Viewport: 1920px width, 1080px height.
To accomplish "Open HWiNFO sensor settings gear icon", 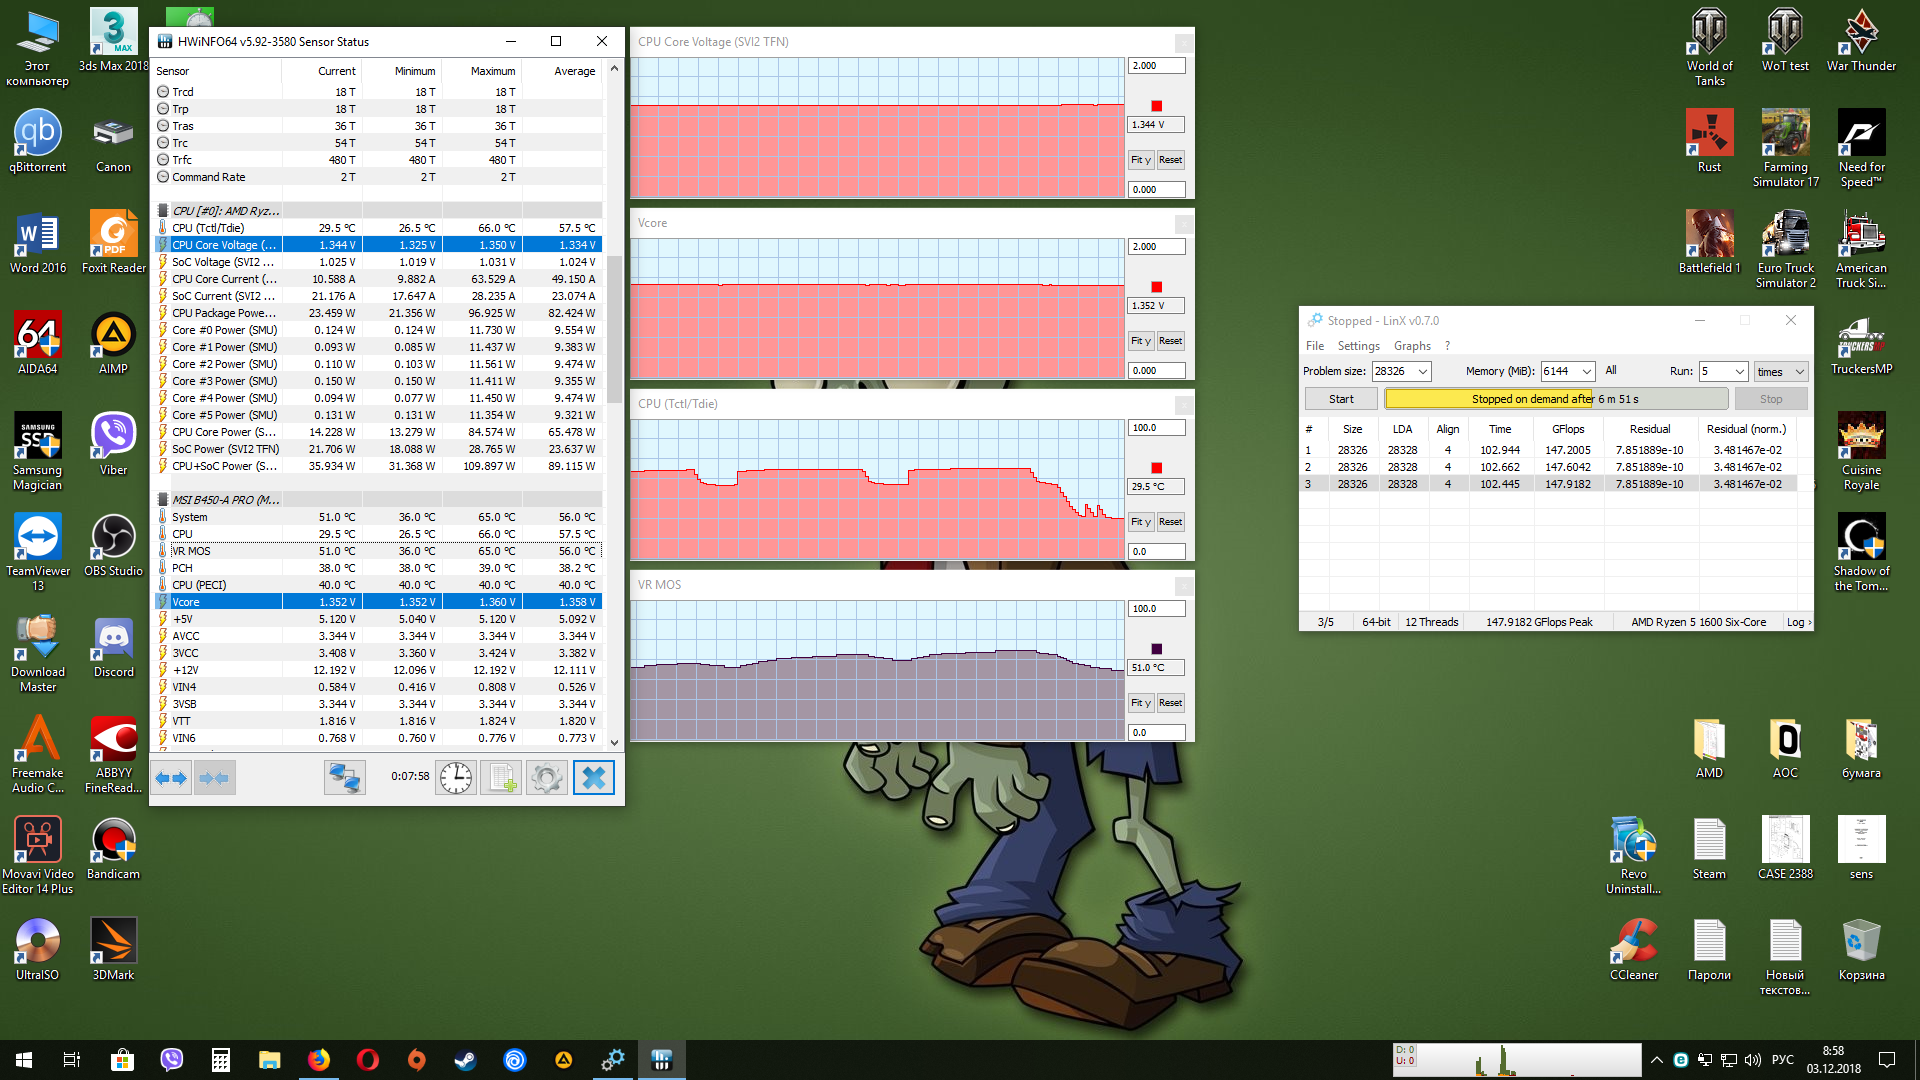I will tap(547, 778).
